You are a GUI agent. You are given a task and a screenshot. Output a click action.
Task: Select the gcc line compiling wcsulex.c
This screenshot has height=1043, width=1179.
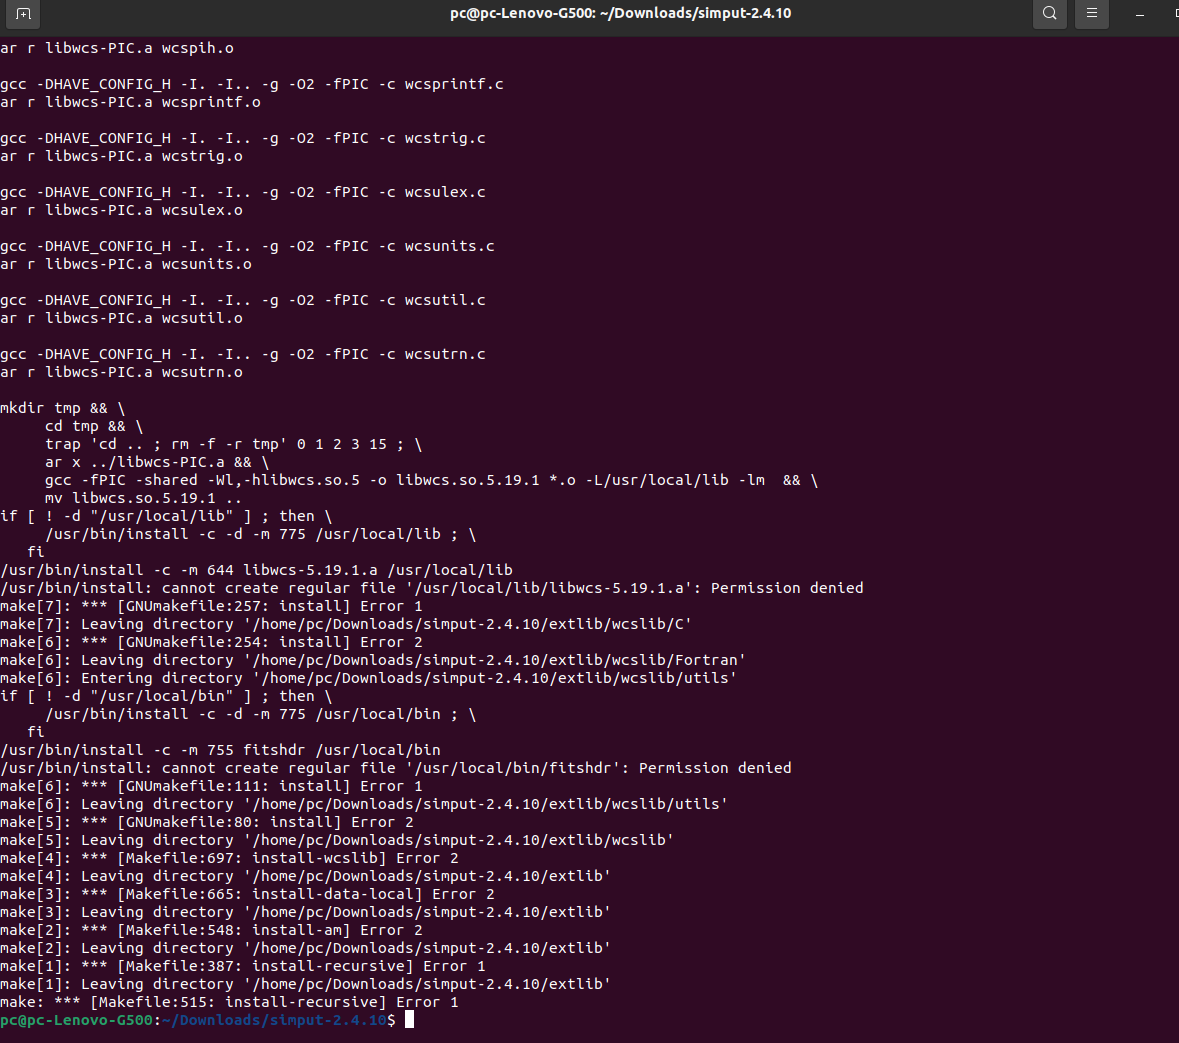pos(243,193)
